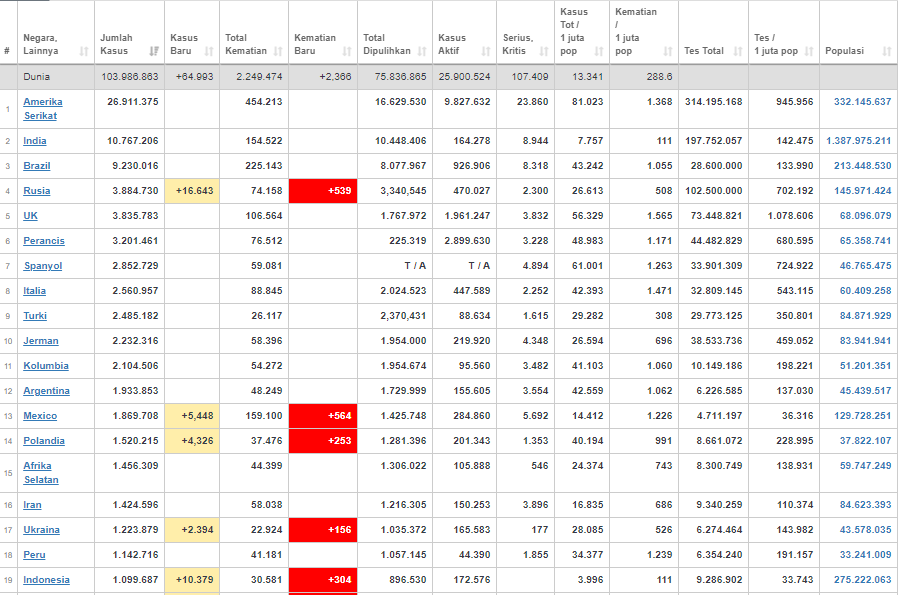Sort by Kasus Aktif column arrows
Viewport: 898px width, 595px height.
pos(486,52)
